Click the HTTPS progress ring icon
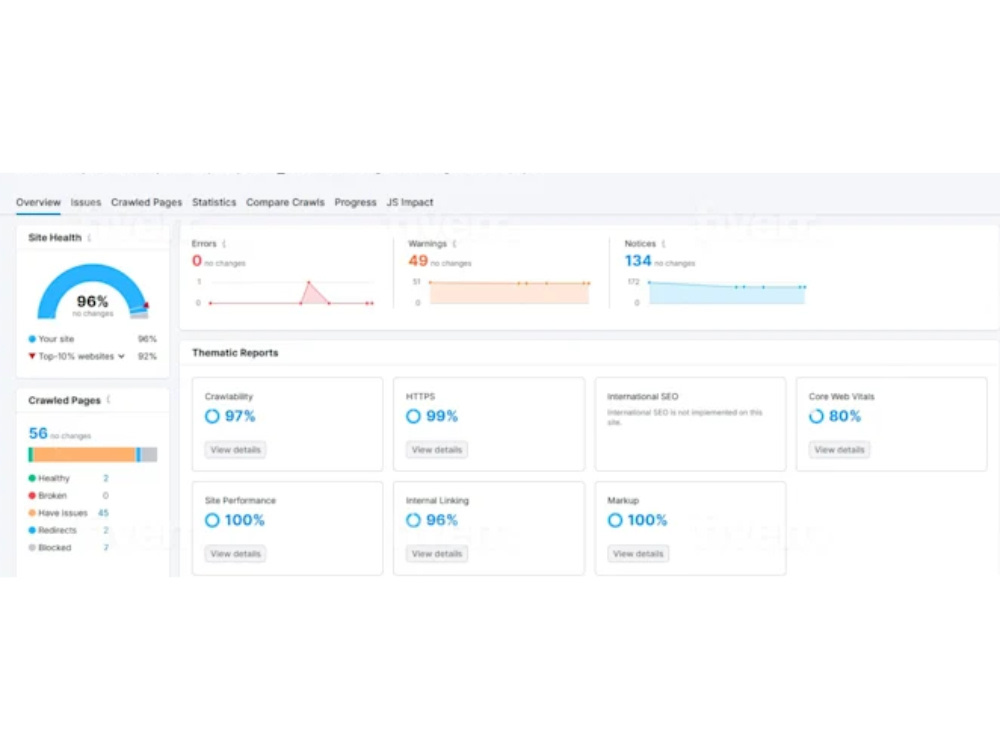Viewport: 1000px width, 750px height. pos(413,416)
